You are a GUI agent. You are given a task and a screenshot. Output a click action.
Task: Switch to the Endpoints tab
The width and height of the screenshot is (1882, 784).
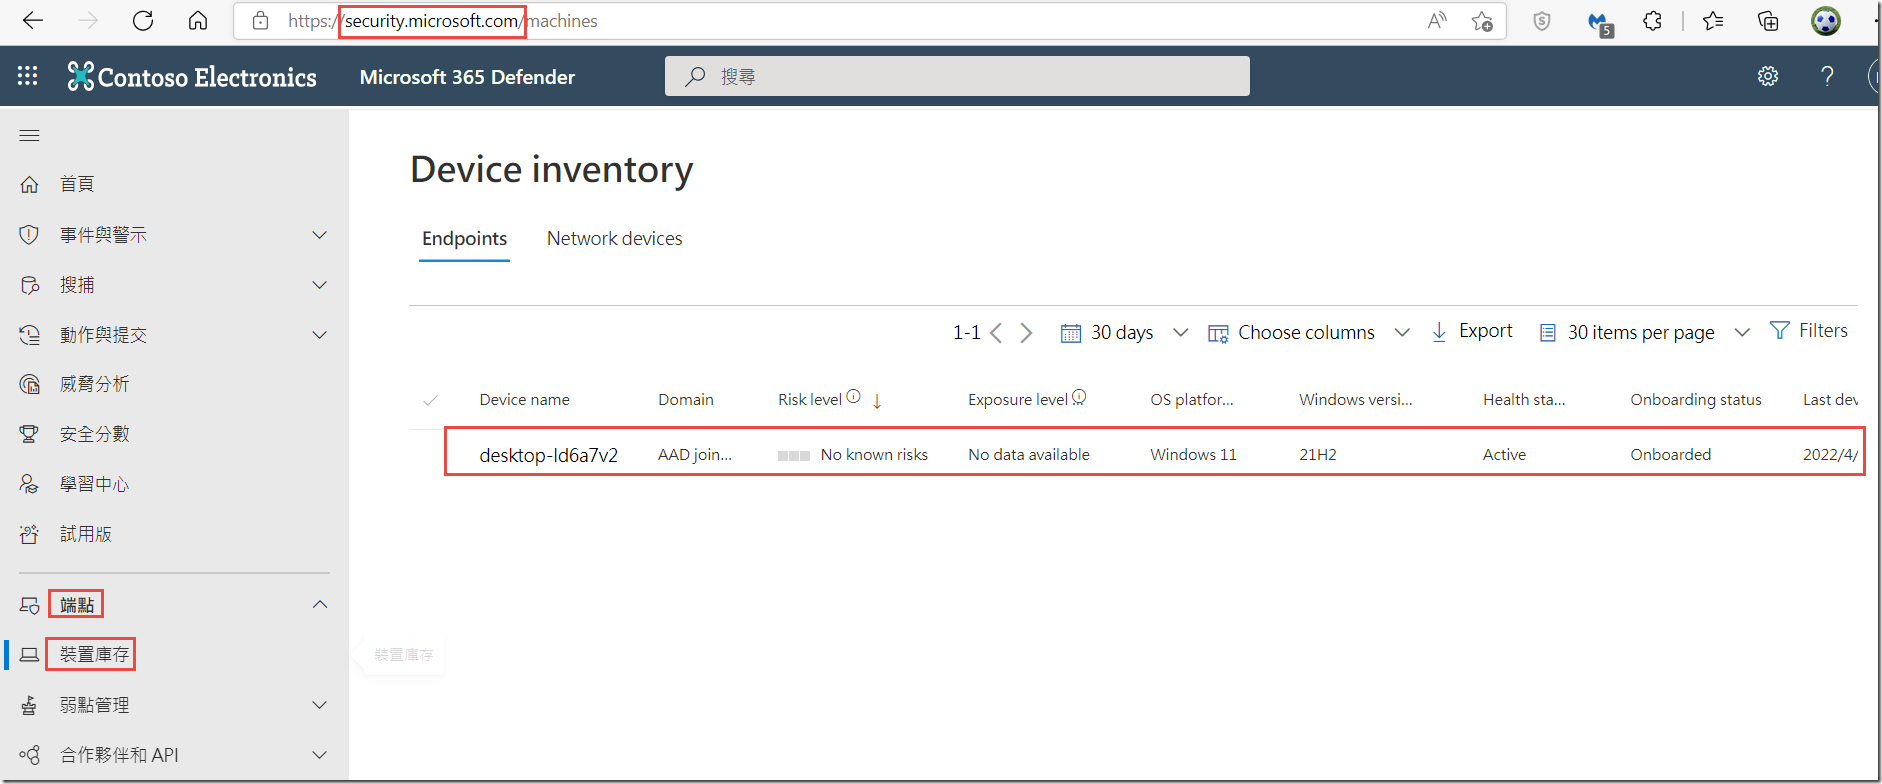click(x=464, y=239)
